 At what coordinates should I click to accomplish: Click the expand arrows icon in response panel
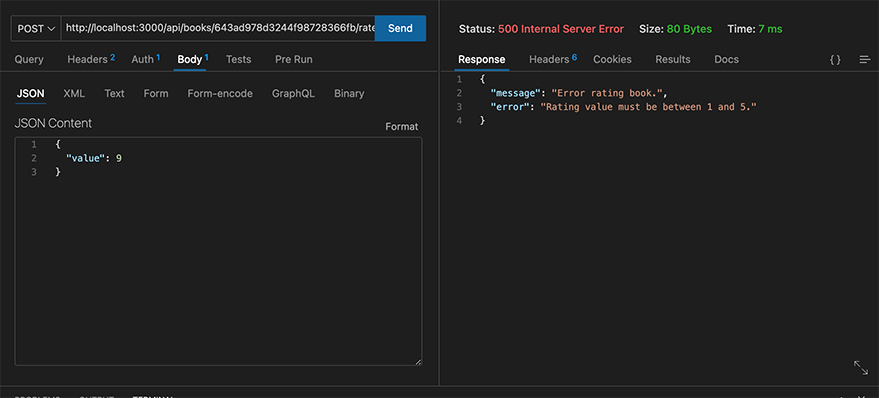coord(861,368)
